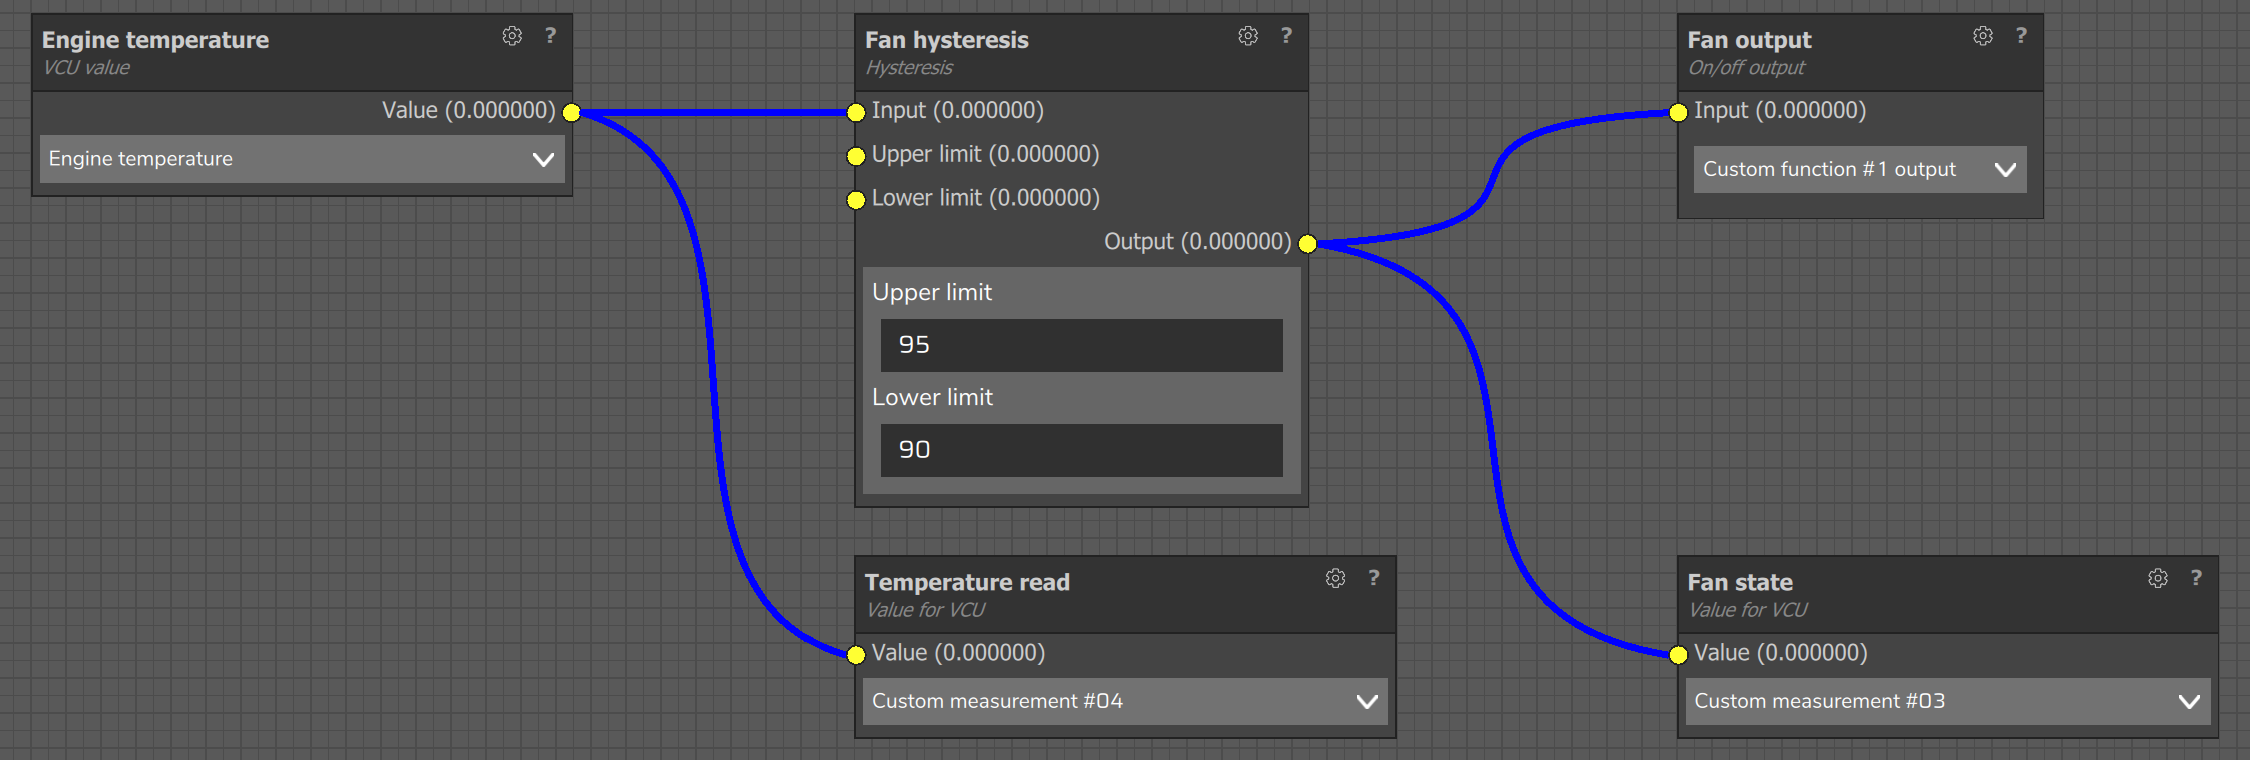Screen dimensions: 2250x760
Task: Click Lower limit field showing 90
Action: point(1081,450)
